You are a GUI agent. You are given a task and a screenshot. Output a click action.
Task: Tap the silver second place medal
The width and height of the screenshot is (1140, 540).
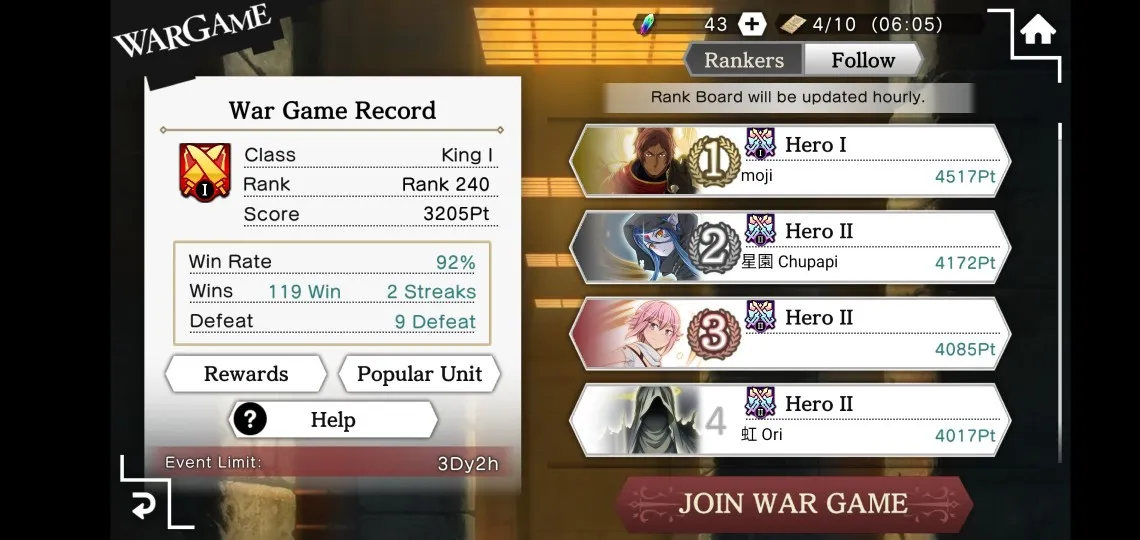click(715, 249)
